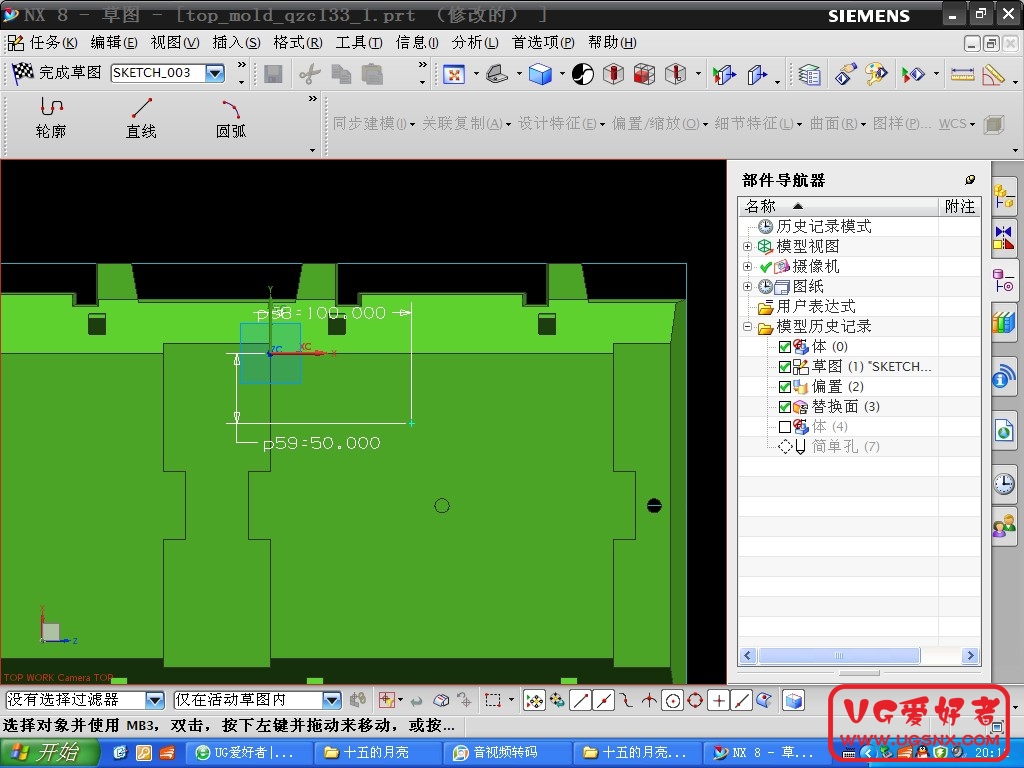Open the 没有选择过滤器 selection filter dropdown
The image size is (1024, 768).
(155, 700)
